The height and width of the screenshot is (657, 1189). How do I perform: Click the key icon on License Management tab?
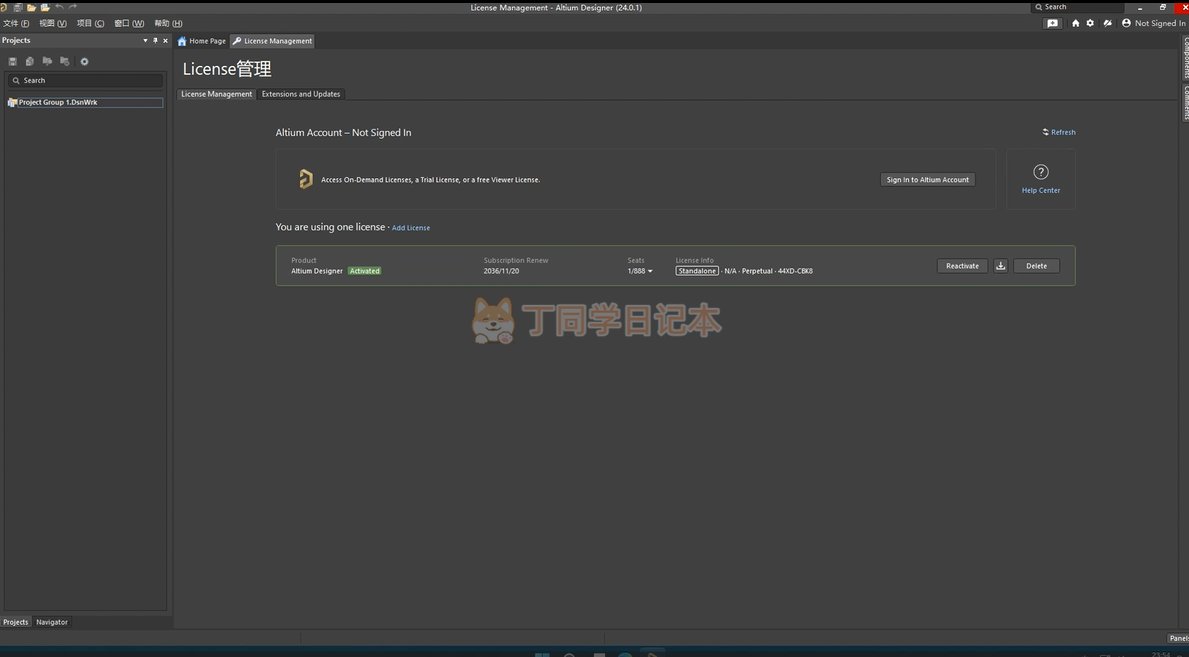(x=237, y=41)
